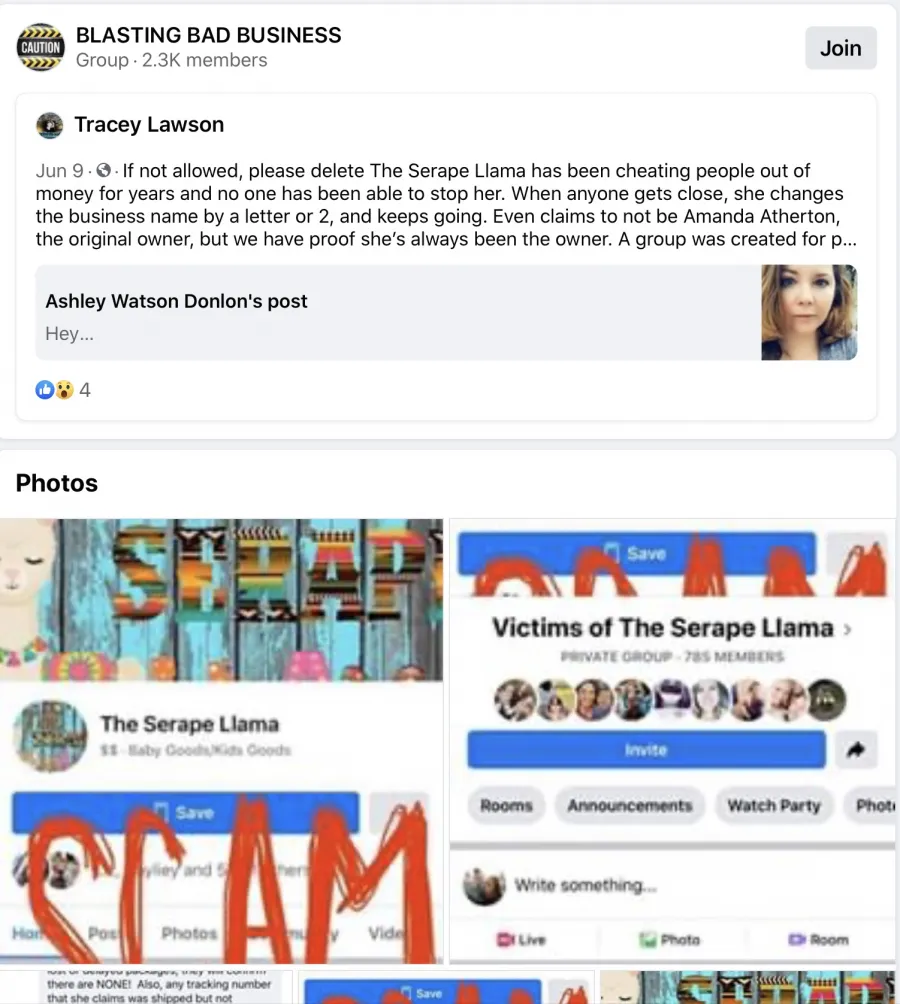Image resolution: width=900 pixels, height=1004 pixels.
Task: Open Tracey Lawson's profile name link
Action: click(x=149, y=124)
